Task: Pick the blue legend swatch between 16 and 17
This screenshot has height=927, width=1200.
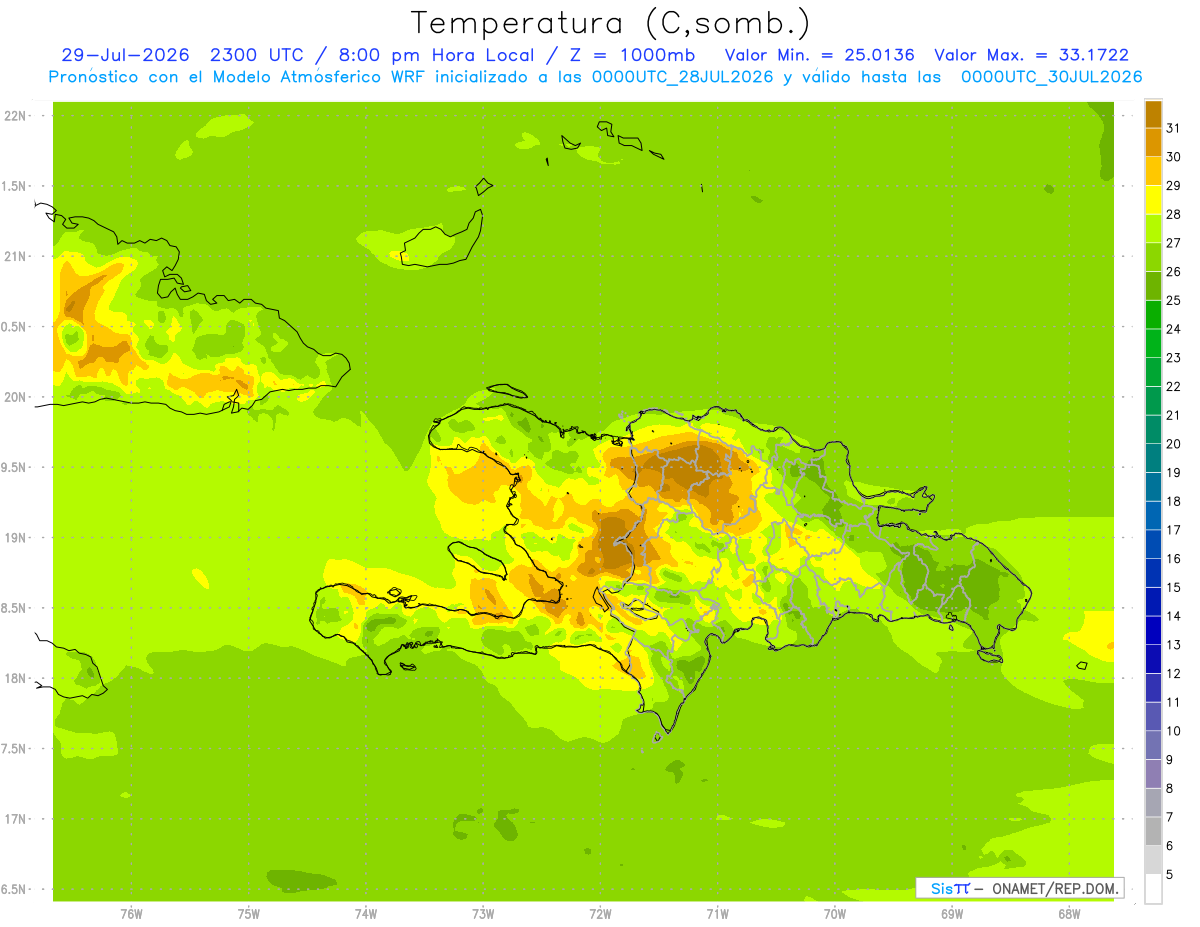Action: (1153, 544)
